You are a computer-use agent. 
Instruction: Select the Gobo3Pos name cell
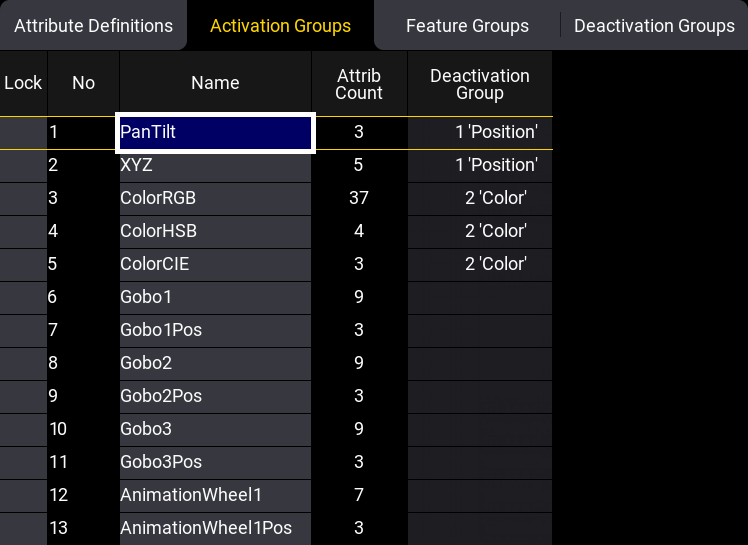click(215, 462)
